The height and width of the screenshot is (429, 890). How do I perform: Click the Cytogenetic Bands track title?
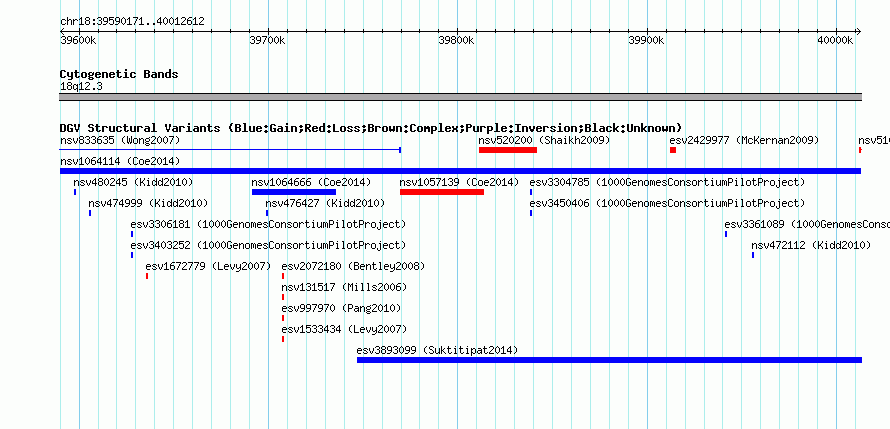[119, 74]
